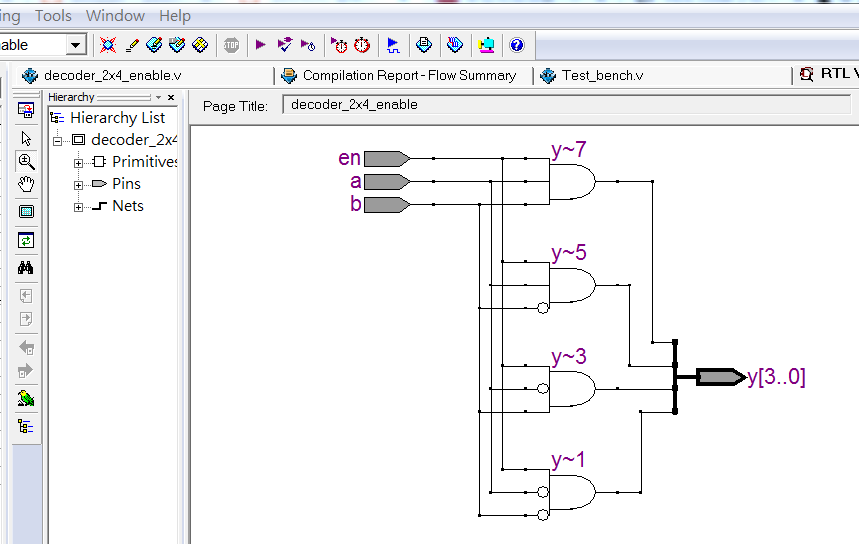Expand the Pins tree node
Image resolution: width=859 pixels, height=544 pixels.
(x=78, y=185)
